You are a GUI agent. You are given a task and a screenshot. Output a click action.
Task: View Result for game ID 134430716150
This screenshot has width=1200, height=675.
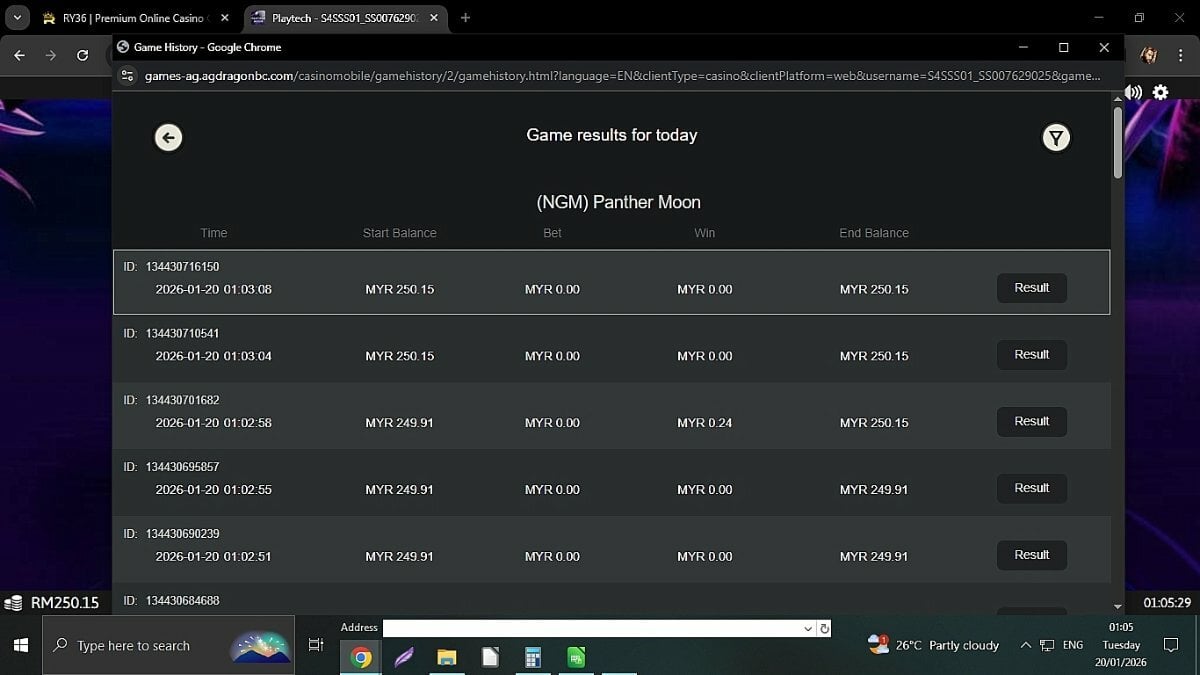tap(1031, 288)
